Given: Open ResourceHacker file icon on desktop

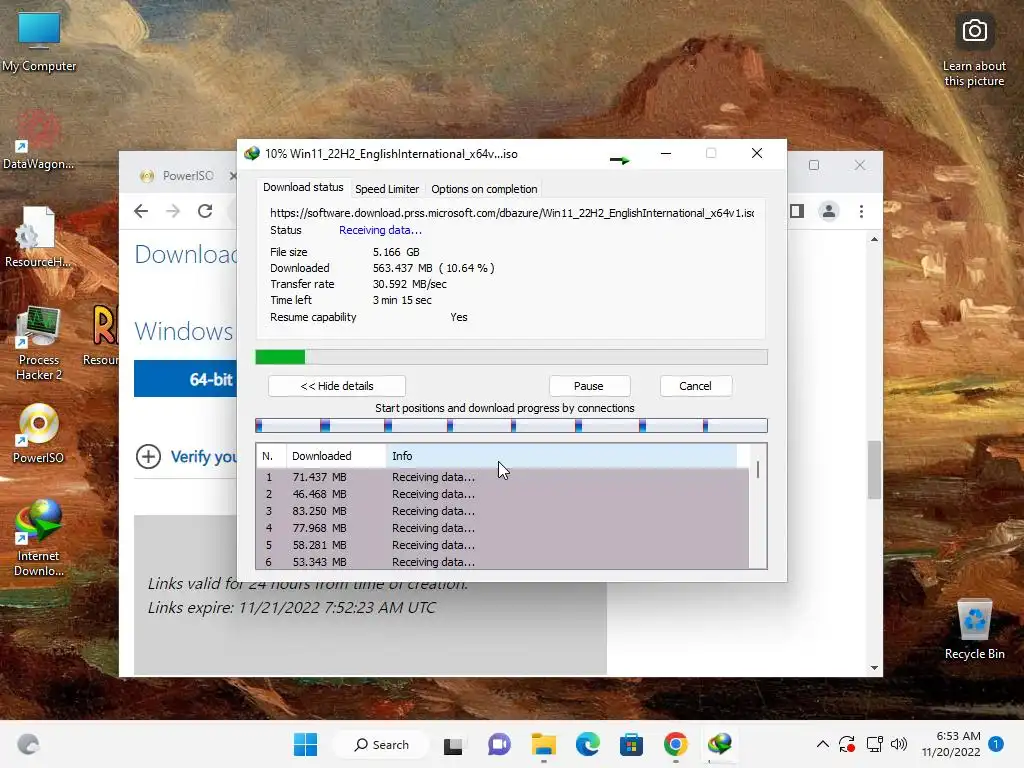Looking at the screenshot, I should click(38, 236).
